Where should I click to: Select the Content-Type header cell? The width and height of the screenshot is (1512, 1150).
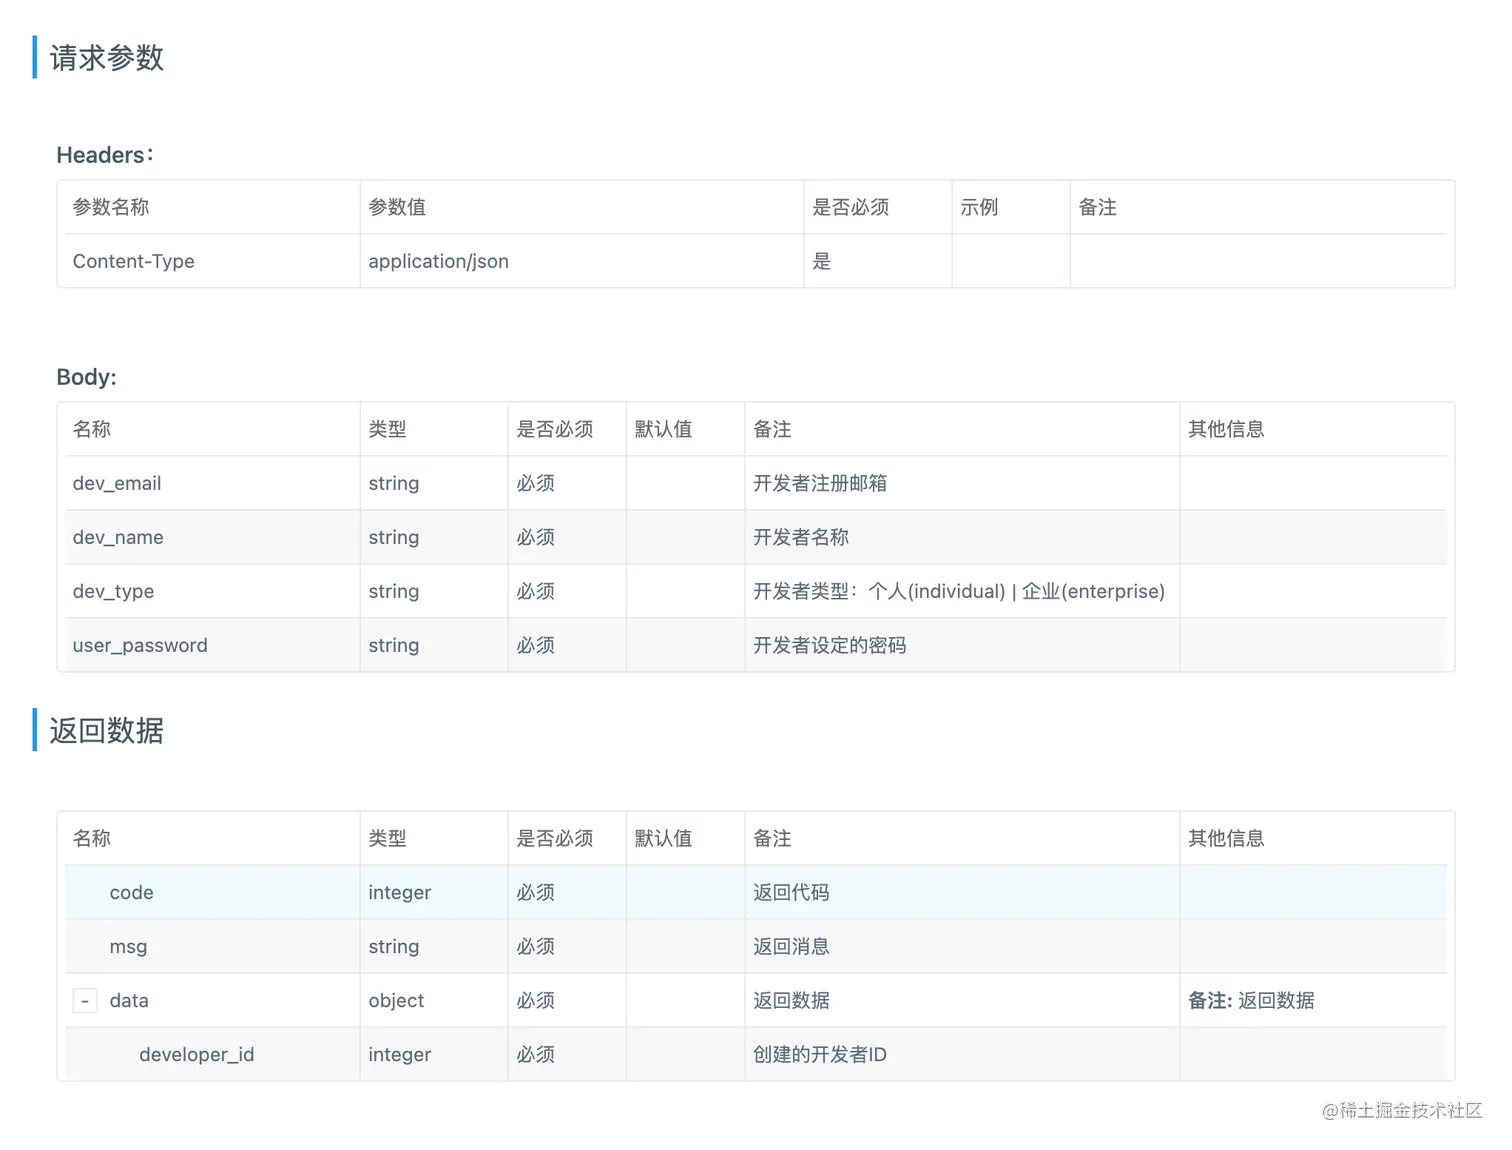(x=212, y=262)
